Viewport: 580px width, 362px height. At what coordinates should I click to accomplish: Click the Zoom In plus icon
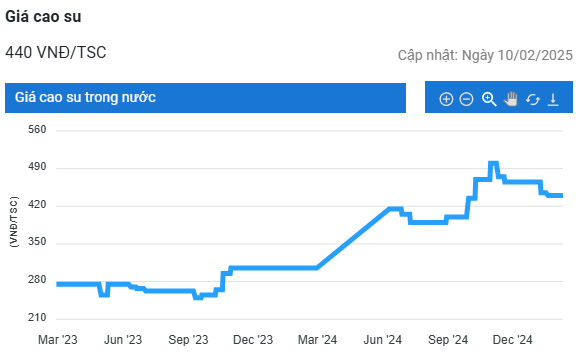[446, 99]
